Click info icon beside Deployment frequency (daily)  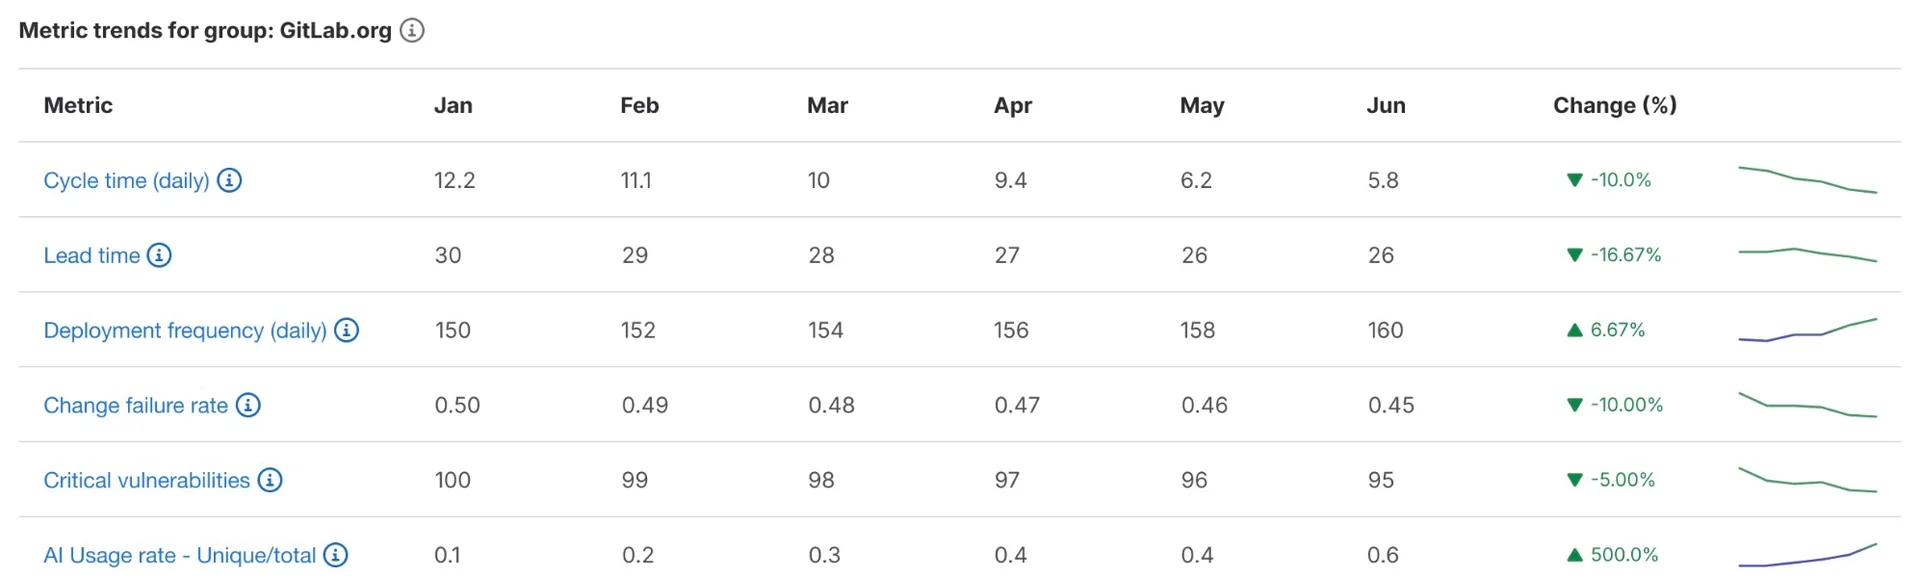tap(346, 330)
